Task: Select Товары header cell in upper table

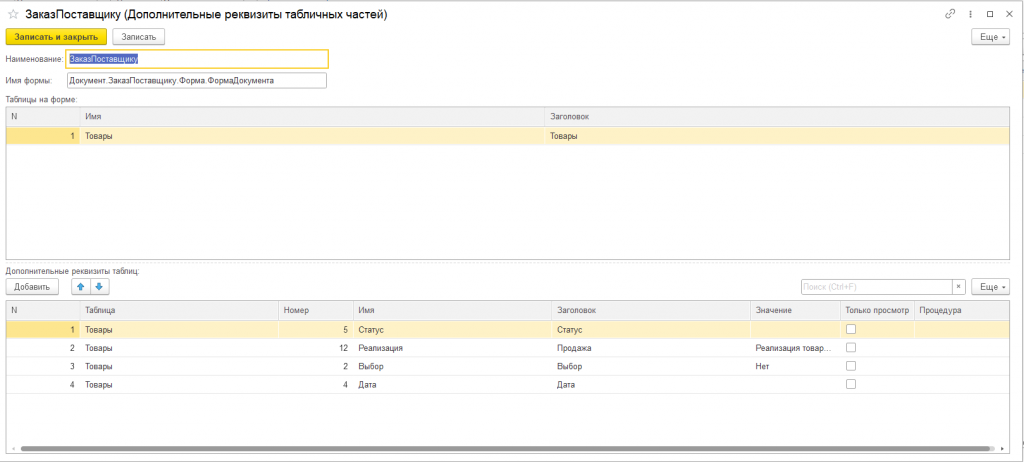Action: click(x=777, y=136)
